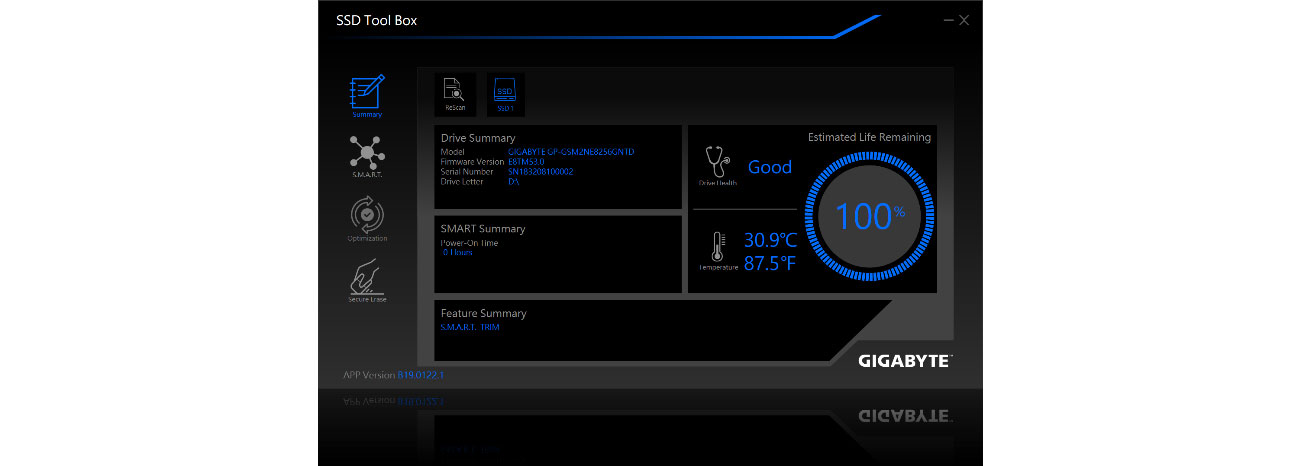Click the 30.9°C temperature reading
1300x466 pixels.
771,240
